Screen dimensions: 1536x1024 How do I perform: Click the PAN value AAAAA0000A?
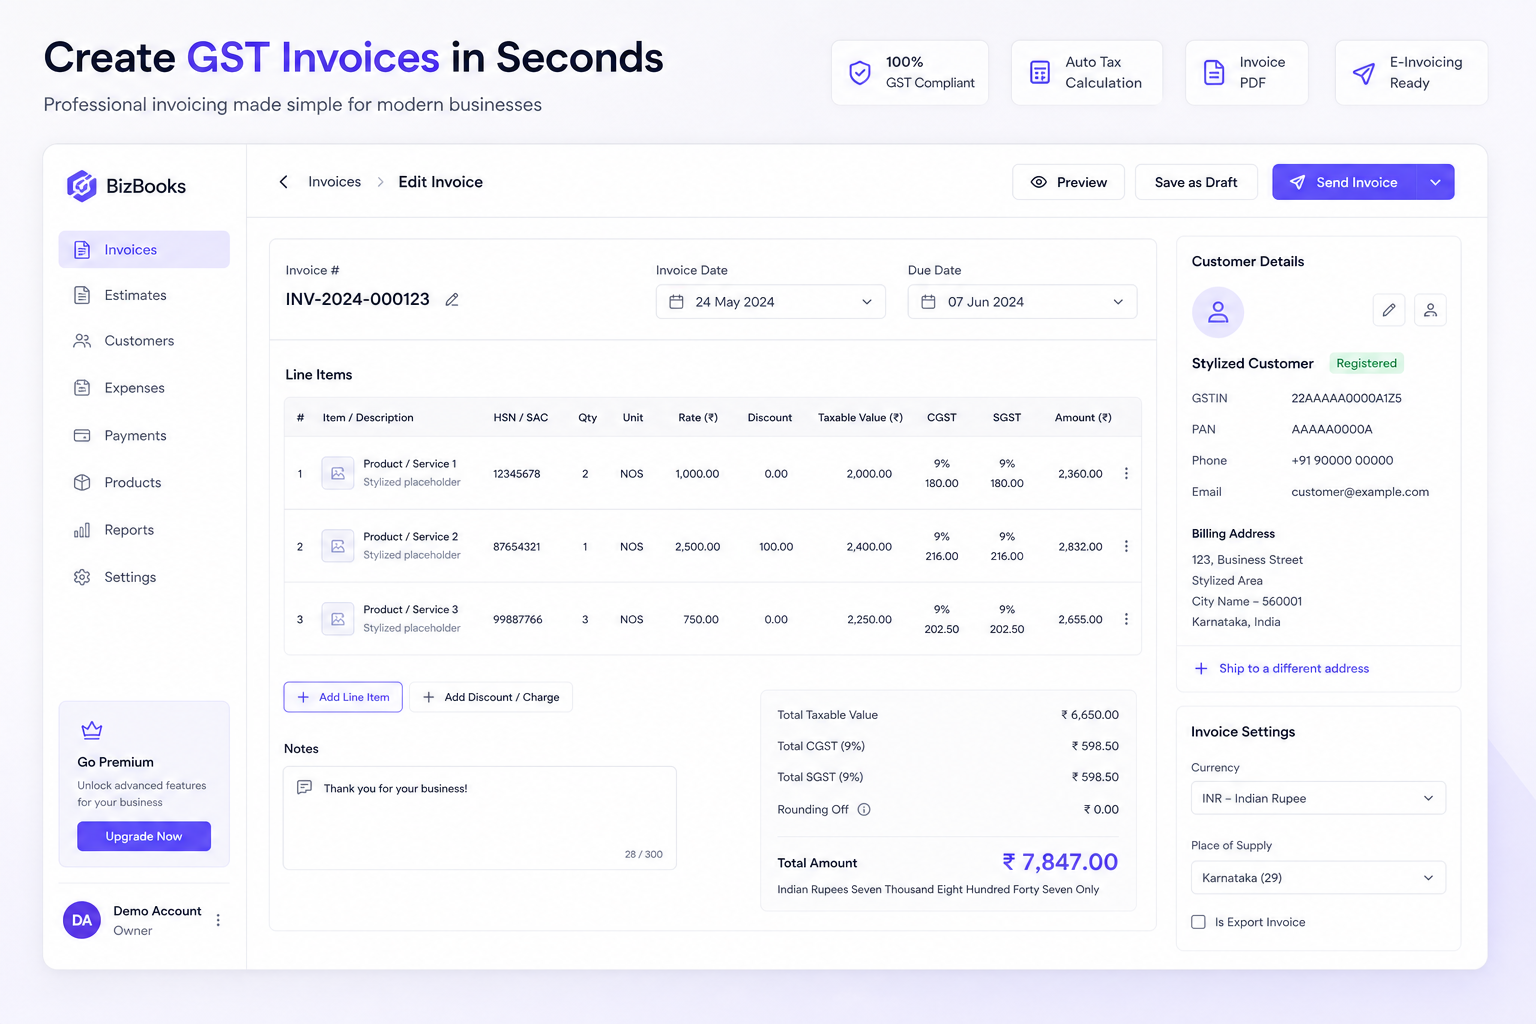pos(1332,430)
